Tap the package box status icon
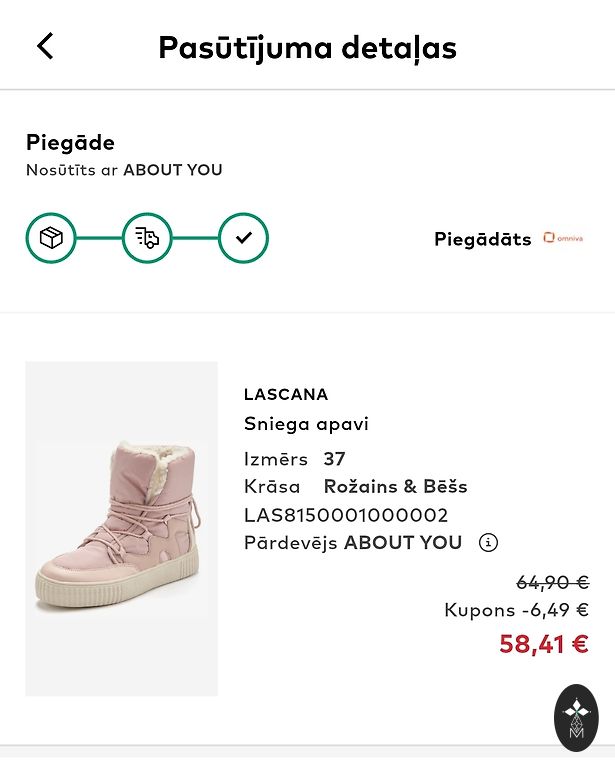 coord(51,238)
